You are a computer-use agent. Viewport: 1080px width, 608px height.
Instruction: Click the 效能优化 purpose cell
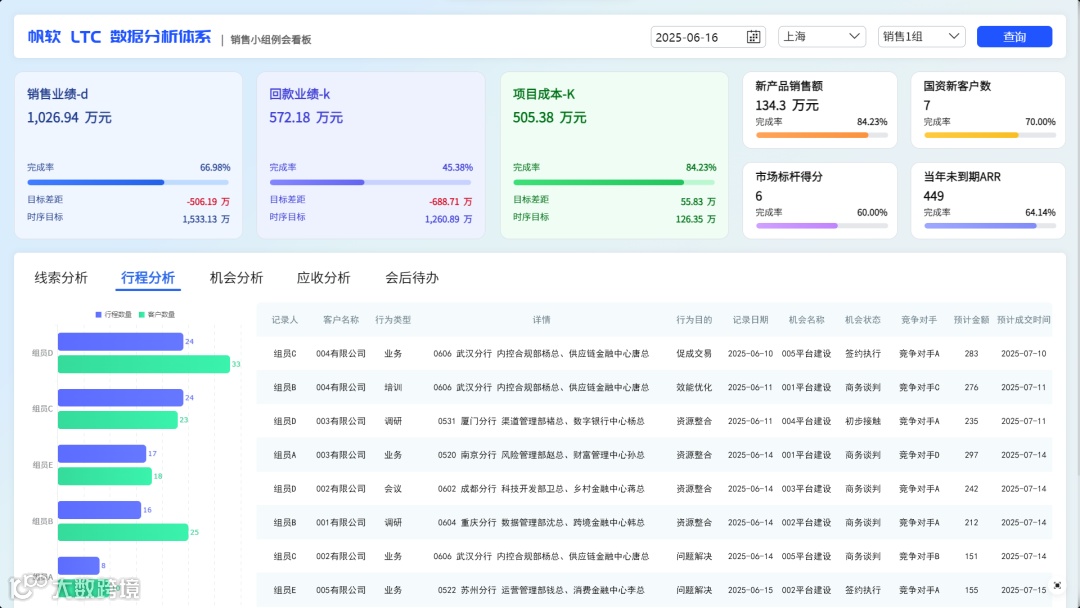tap(694, 388)
